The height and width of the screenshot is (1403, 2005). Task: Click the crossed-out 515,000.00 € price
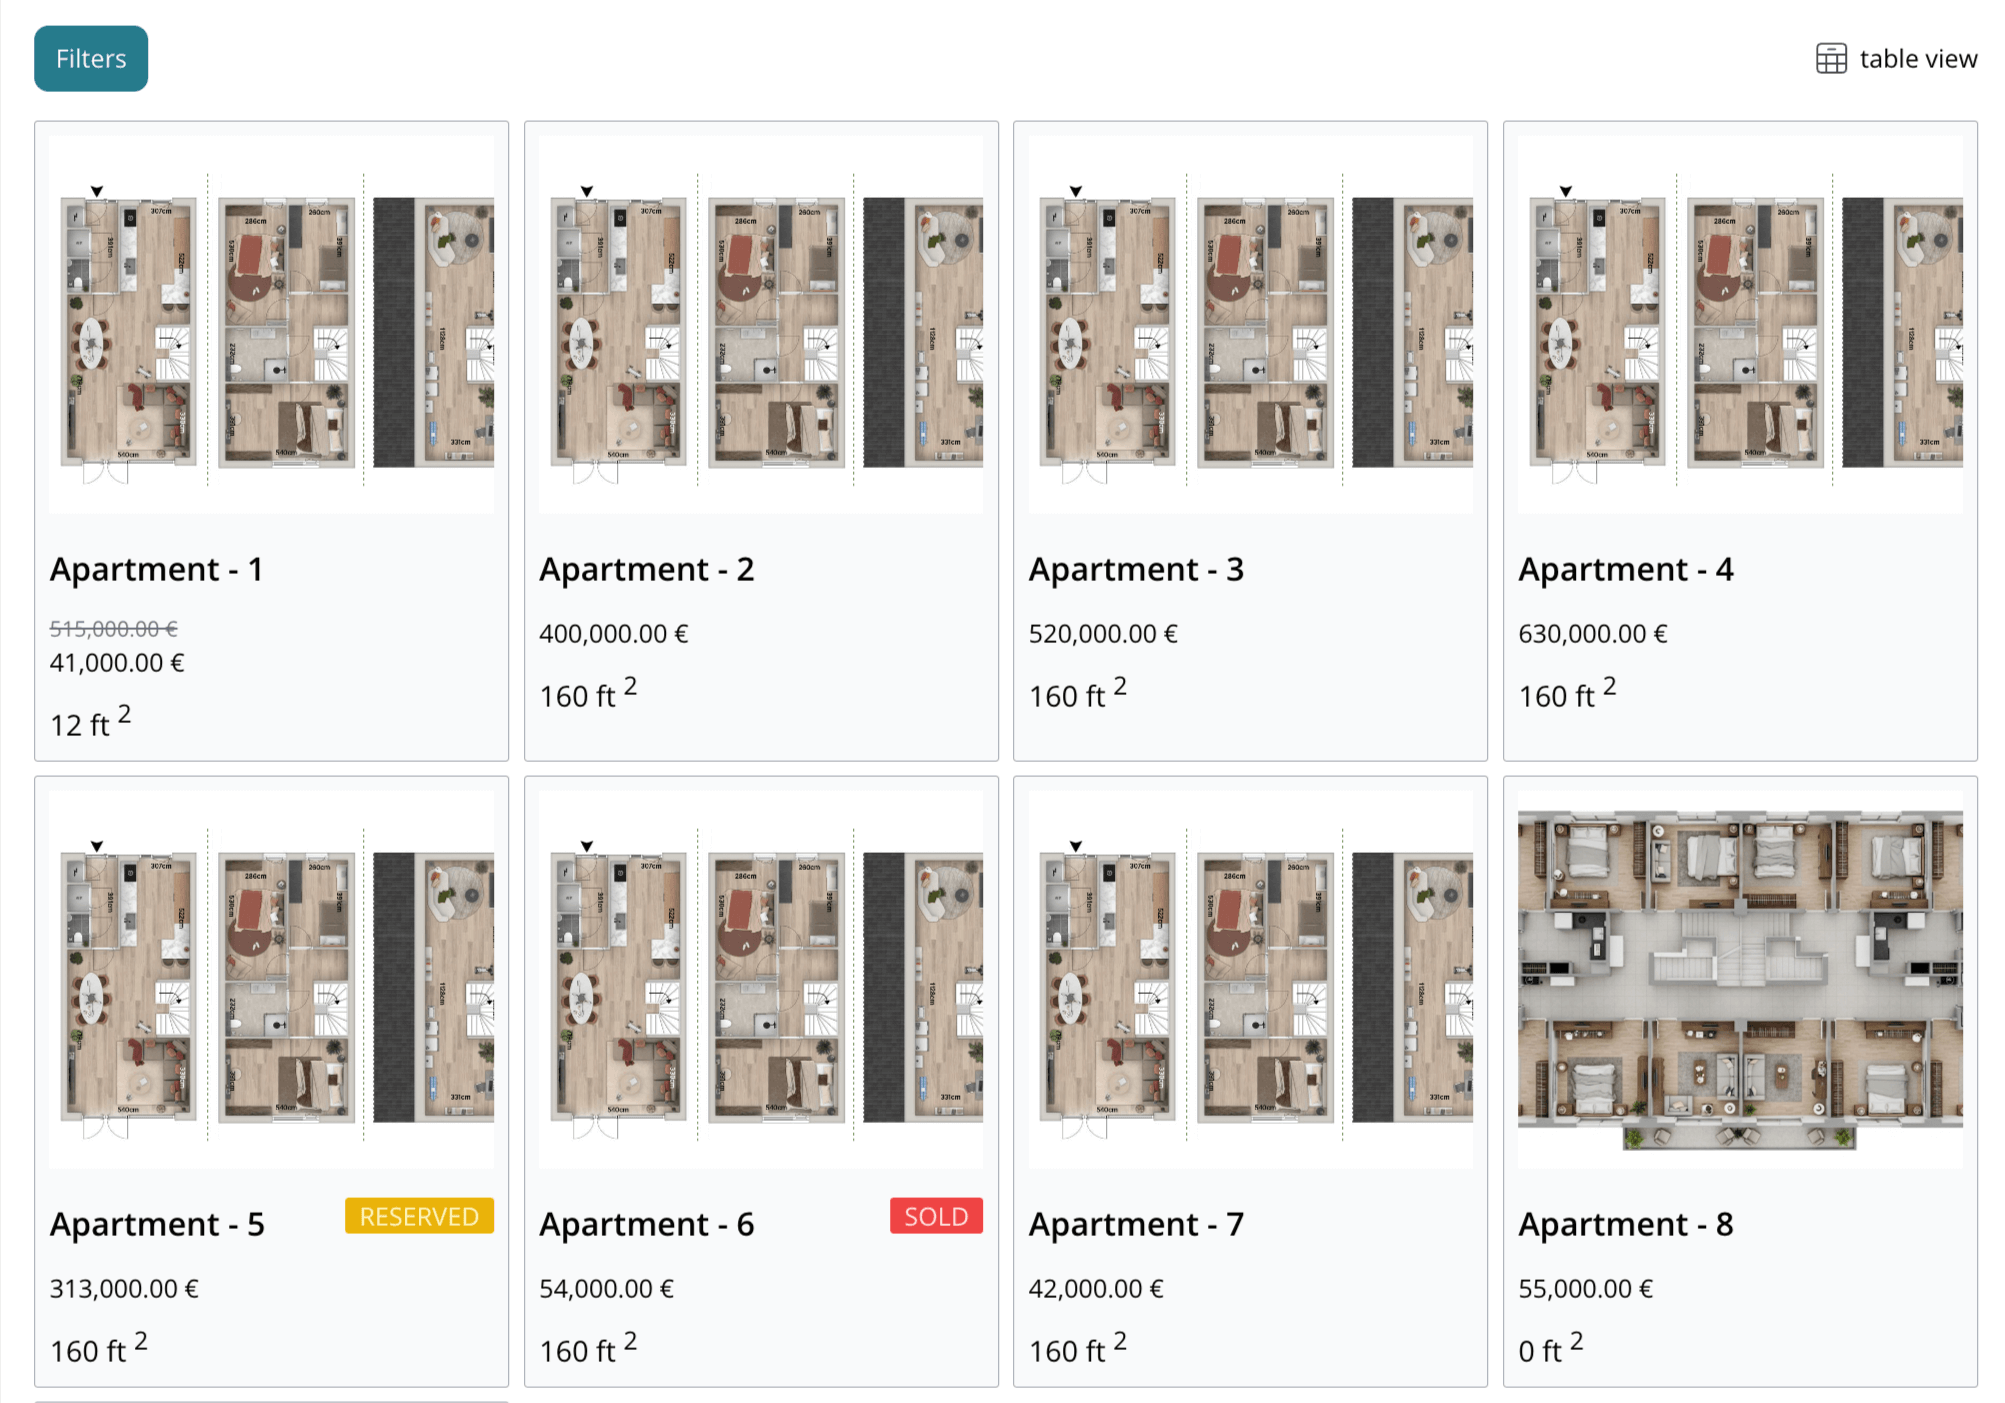coord(114,628)
